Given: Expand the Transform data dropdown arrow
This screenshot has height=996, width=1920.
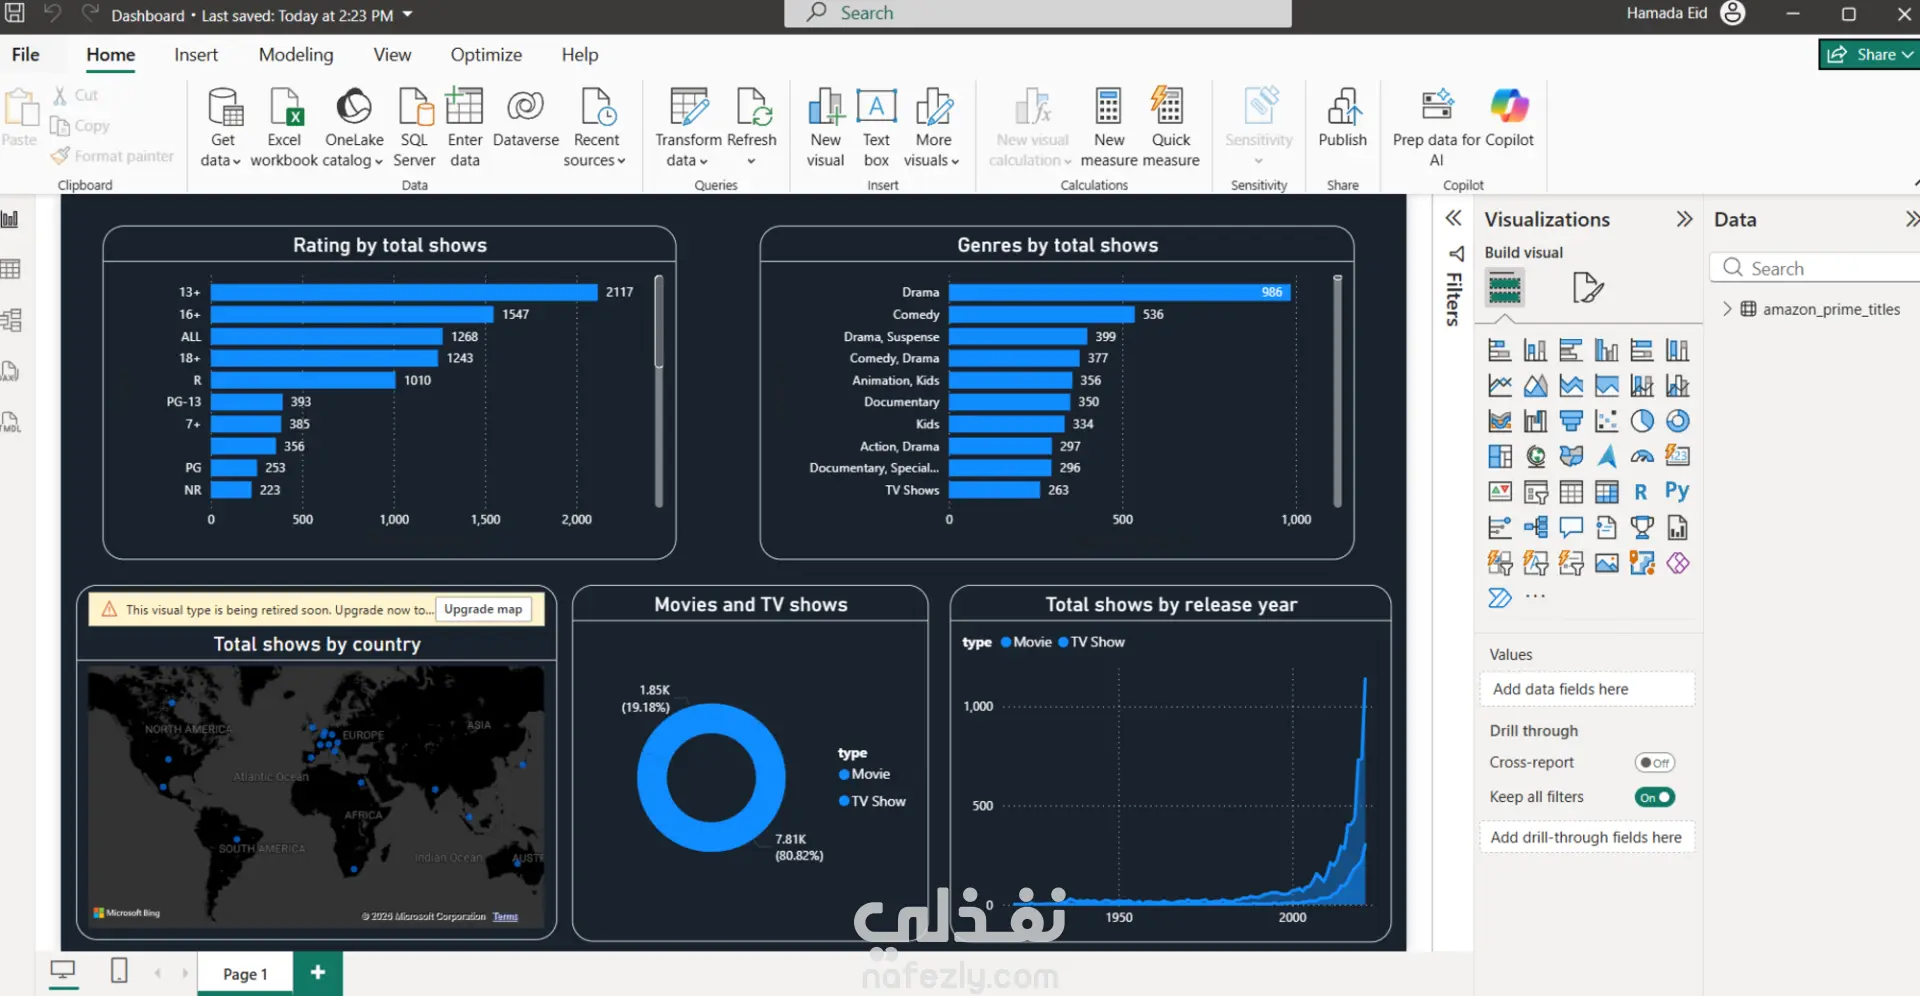Looking at the screenshot, I should pyautogui.click(x=703, y=162).
